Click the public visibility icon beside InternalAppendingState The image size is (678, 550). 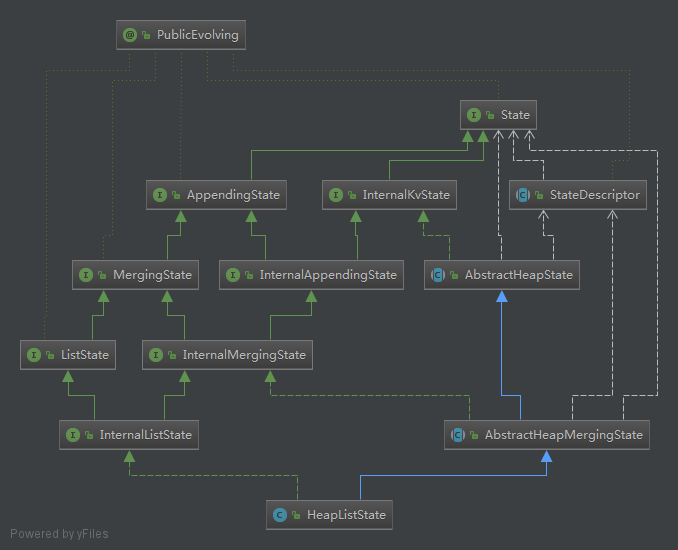[x=249, y=275]
